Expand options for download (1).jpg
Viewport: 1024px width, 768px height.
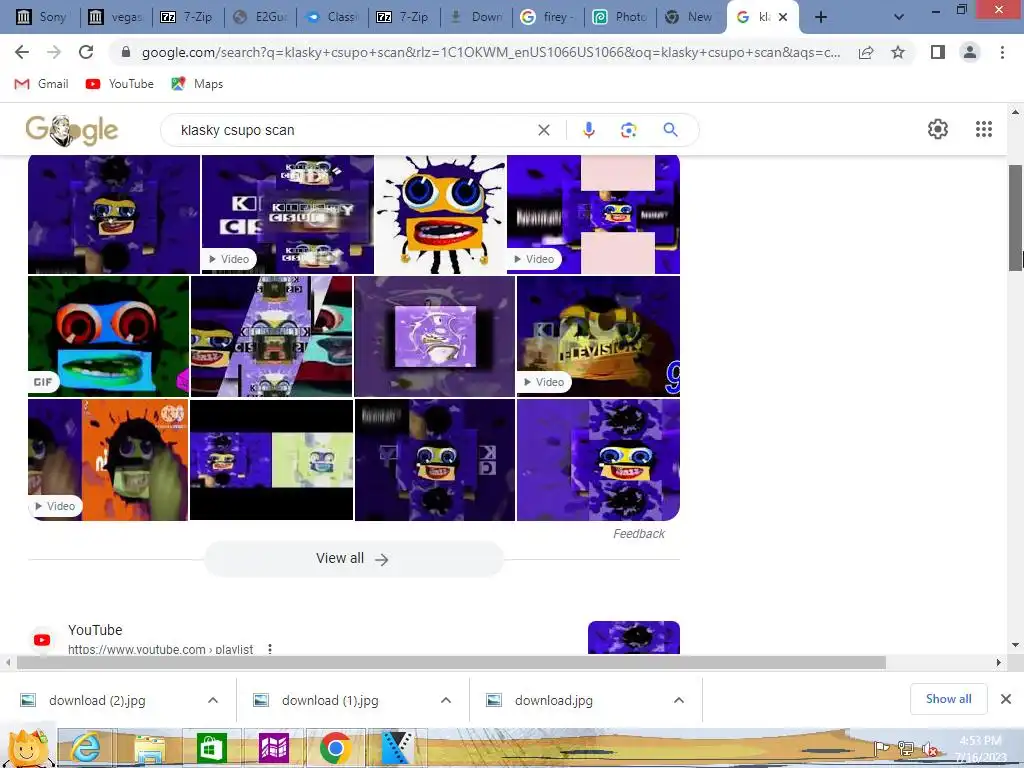[446, 700]
